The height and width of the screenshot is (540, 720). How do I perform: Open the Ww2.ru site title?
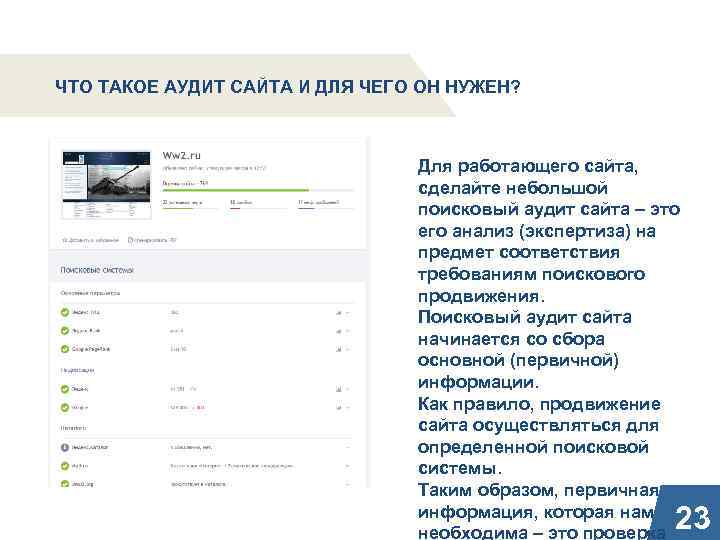pyautogui.click(x=181, y=155)
